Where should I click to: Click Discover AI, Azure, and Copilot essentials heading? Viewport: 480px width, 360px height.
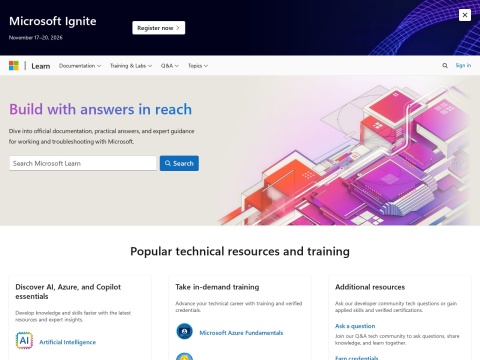pos(68,292)
